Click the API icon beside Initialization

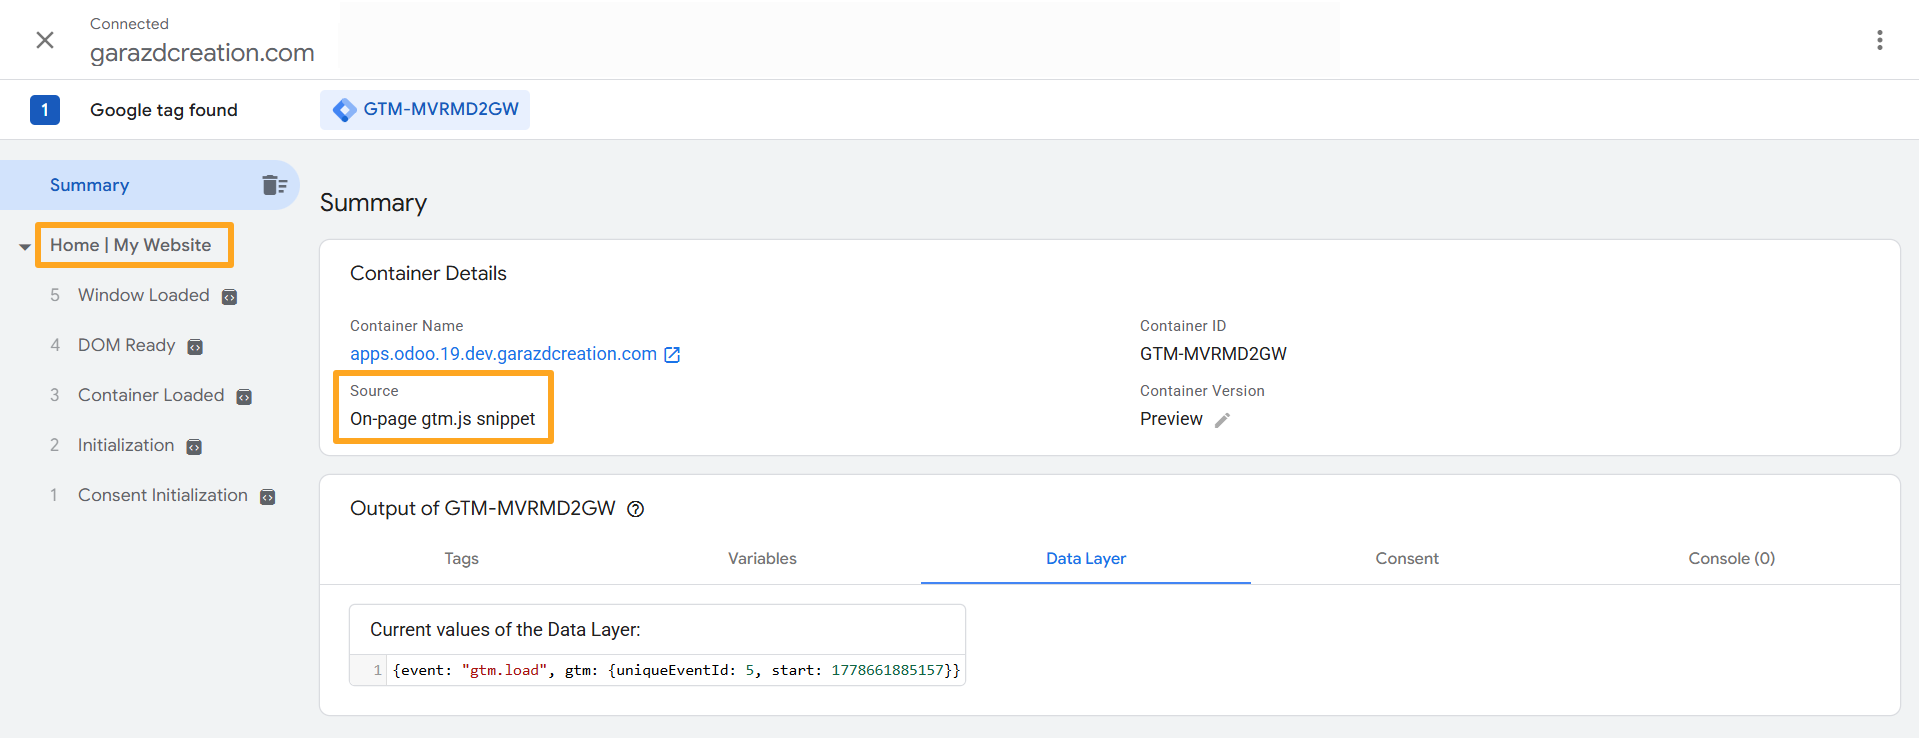(x=194, y=447)
